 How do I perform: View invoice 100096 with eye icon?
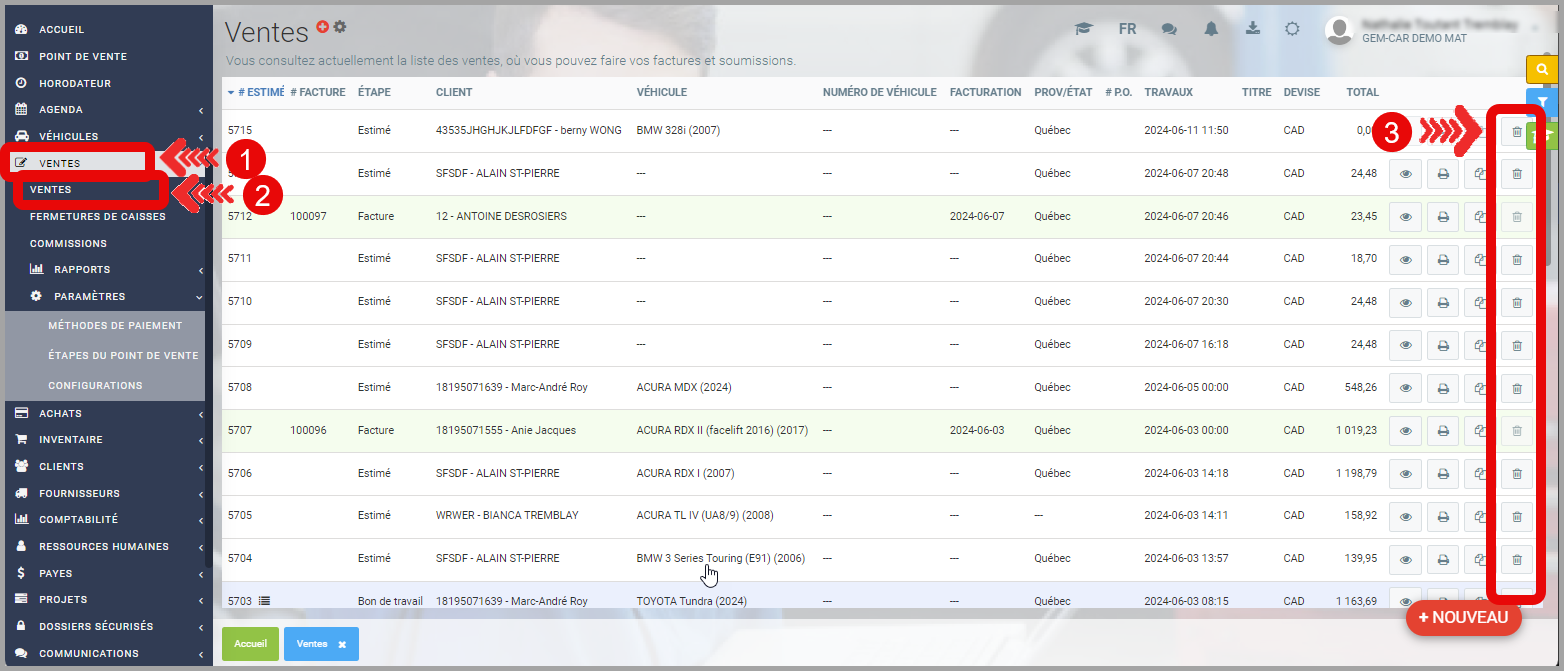[x=1405, y=431]
